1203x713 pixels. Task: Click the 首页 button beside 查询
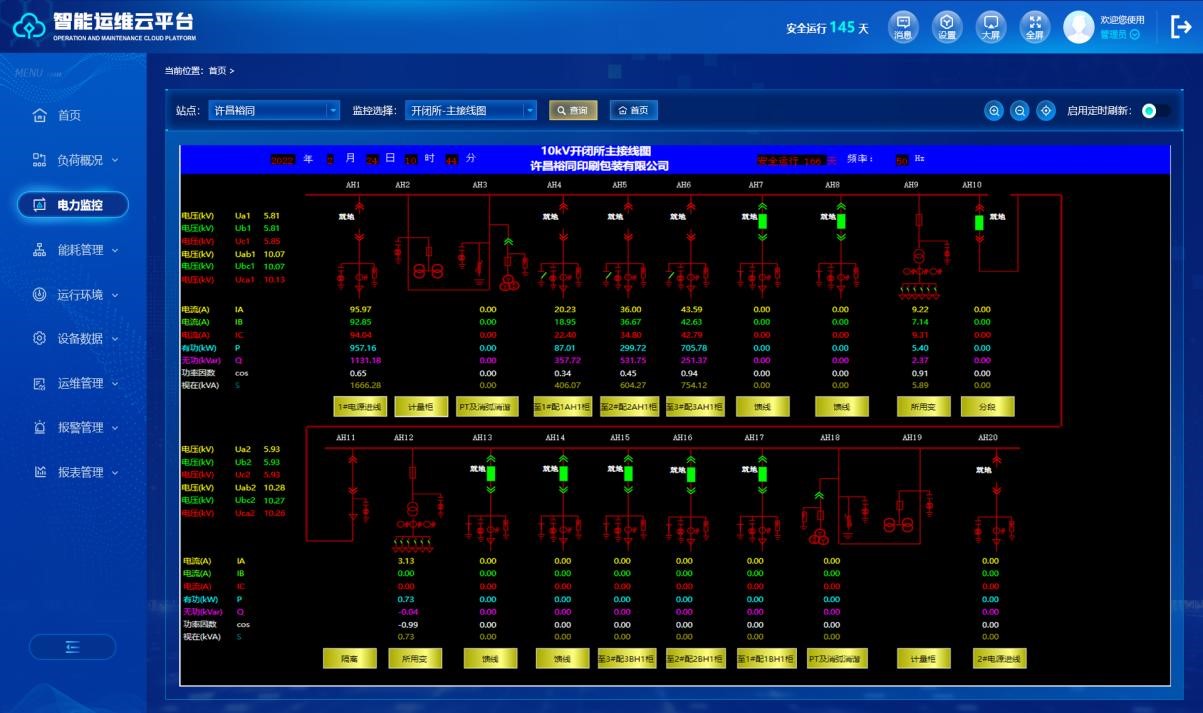coord(632,111)
